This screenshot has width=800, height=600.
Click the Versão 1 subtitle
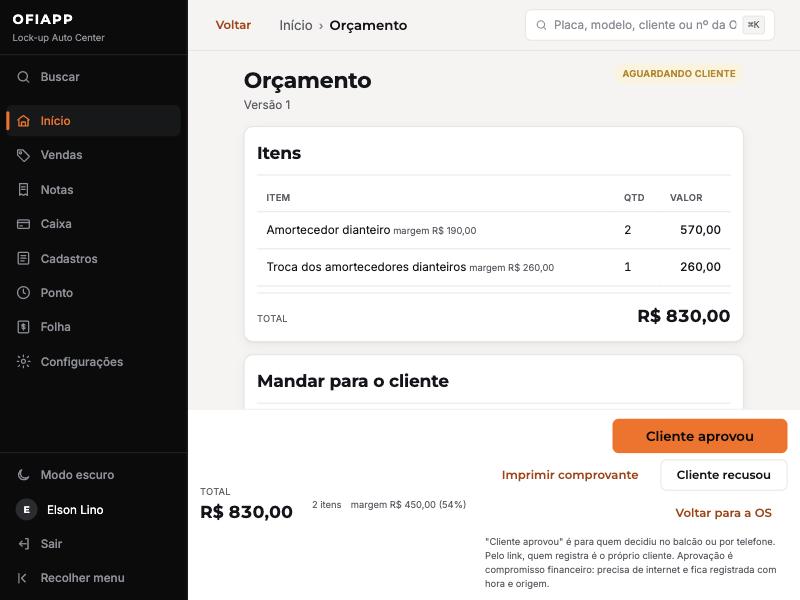[267, 105]
